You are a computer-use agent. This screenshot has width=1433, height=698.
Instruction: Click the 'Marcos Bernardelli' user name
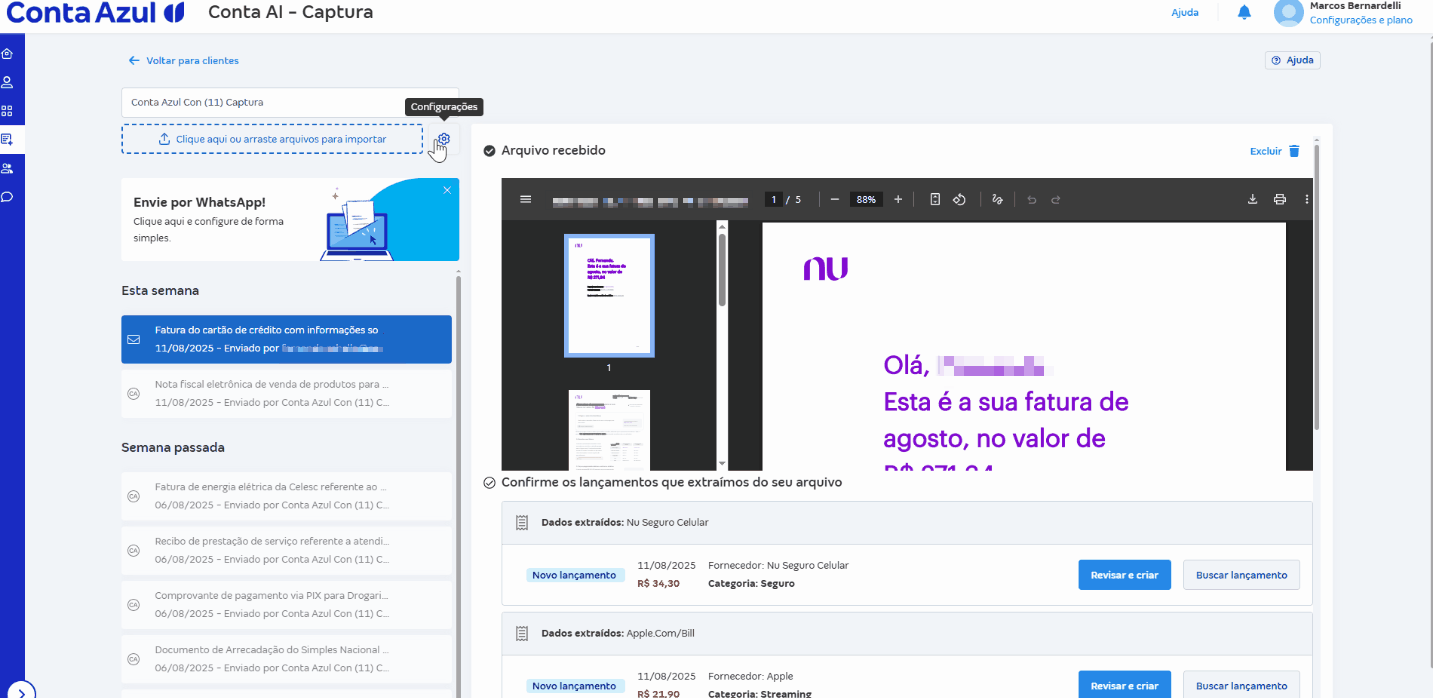1355,6
